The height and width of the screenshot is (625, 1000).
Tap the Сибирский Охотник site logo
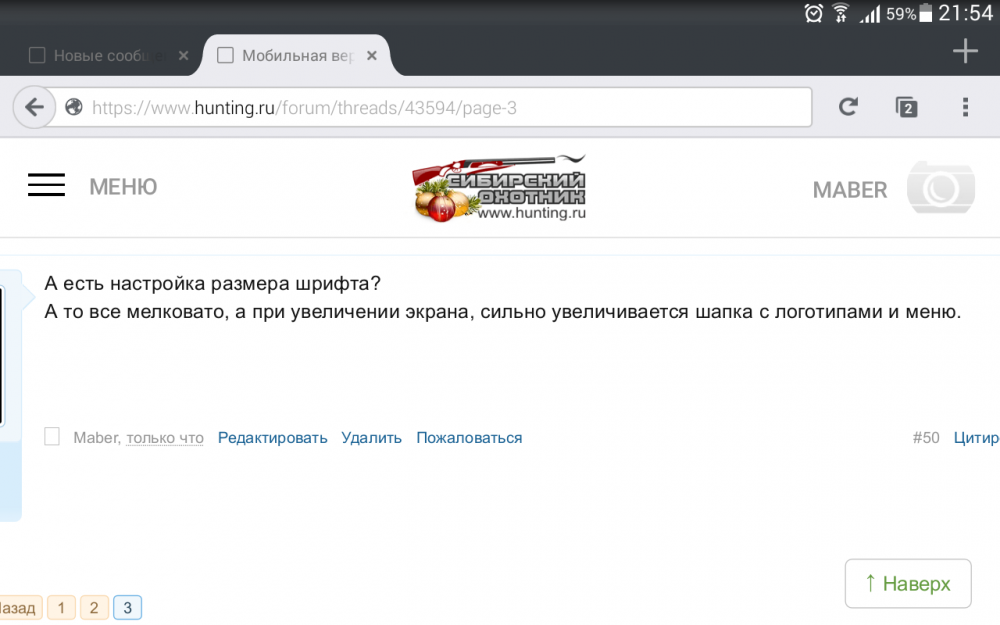point(499,187)
